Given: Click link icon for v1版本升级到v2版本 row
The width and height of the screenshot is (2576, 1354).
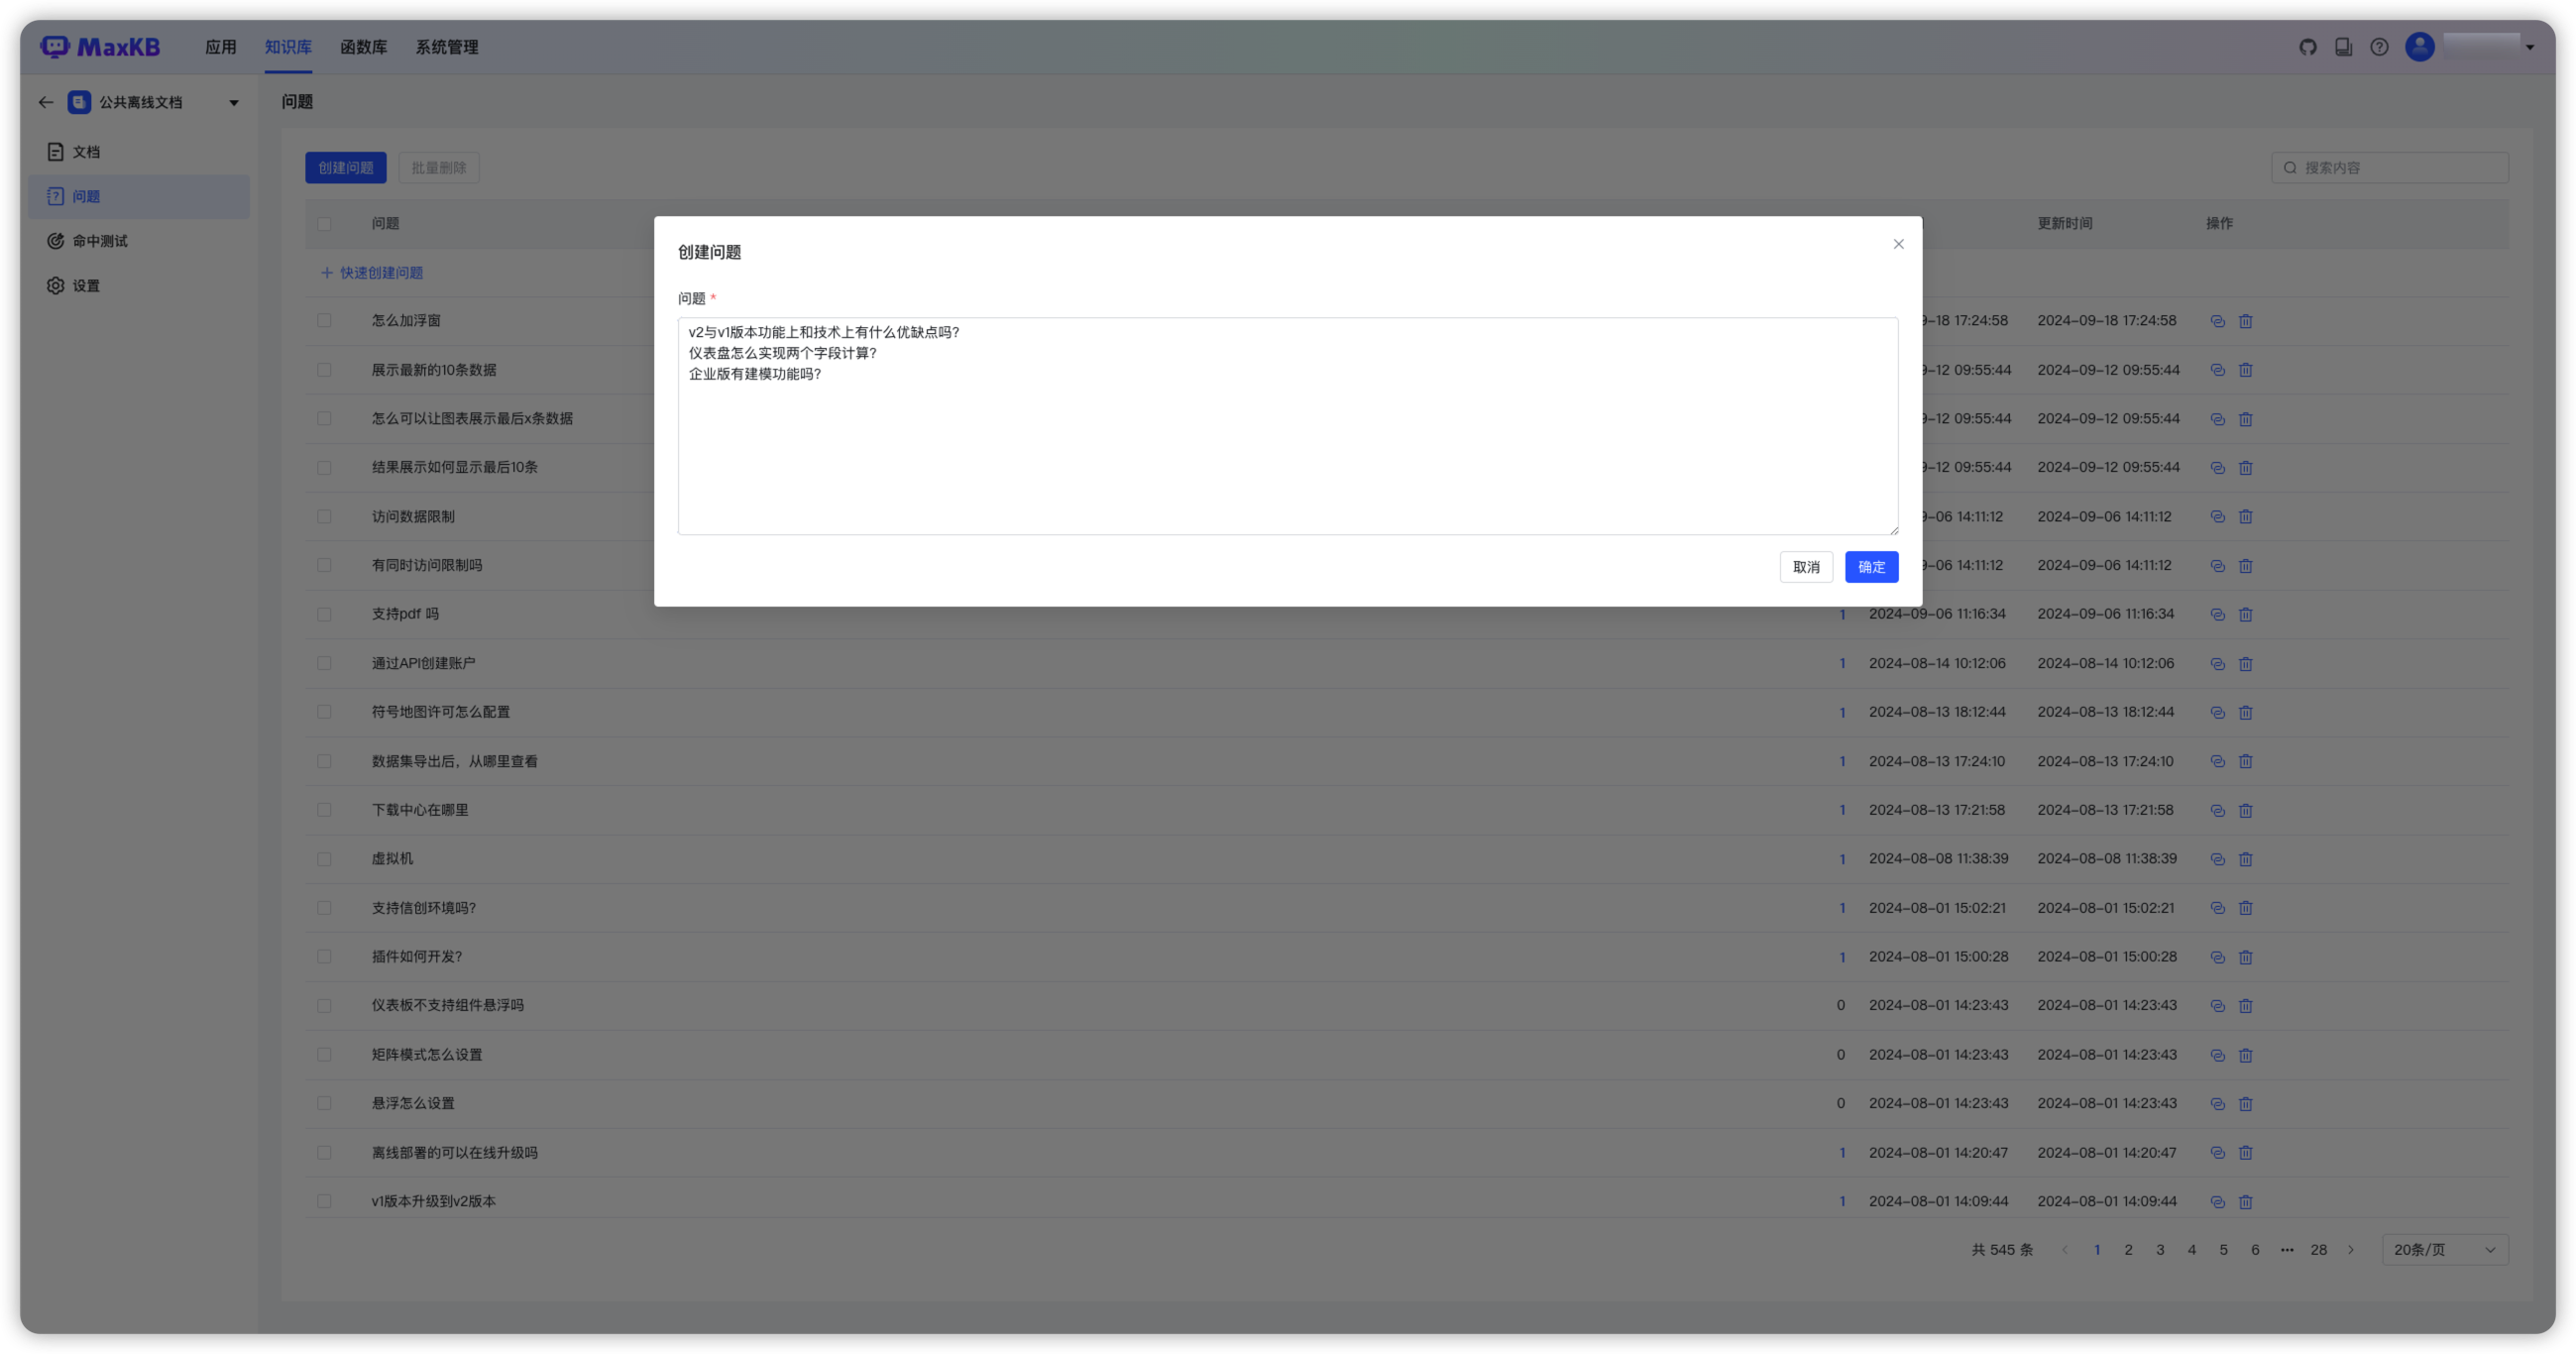Looking at the screenshot, I should tap(2217, 1202).
